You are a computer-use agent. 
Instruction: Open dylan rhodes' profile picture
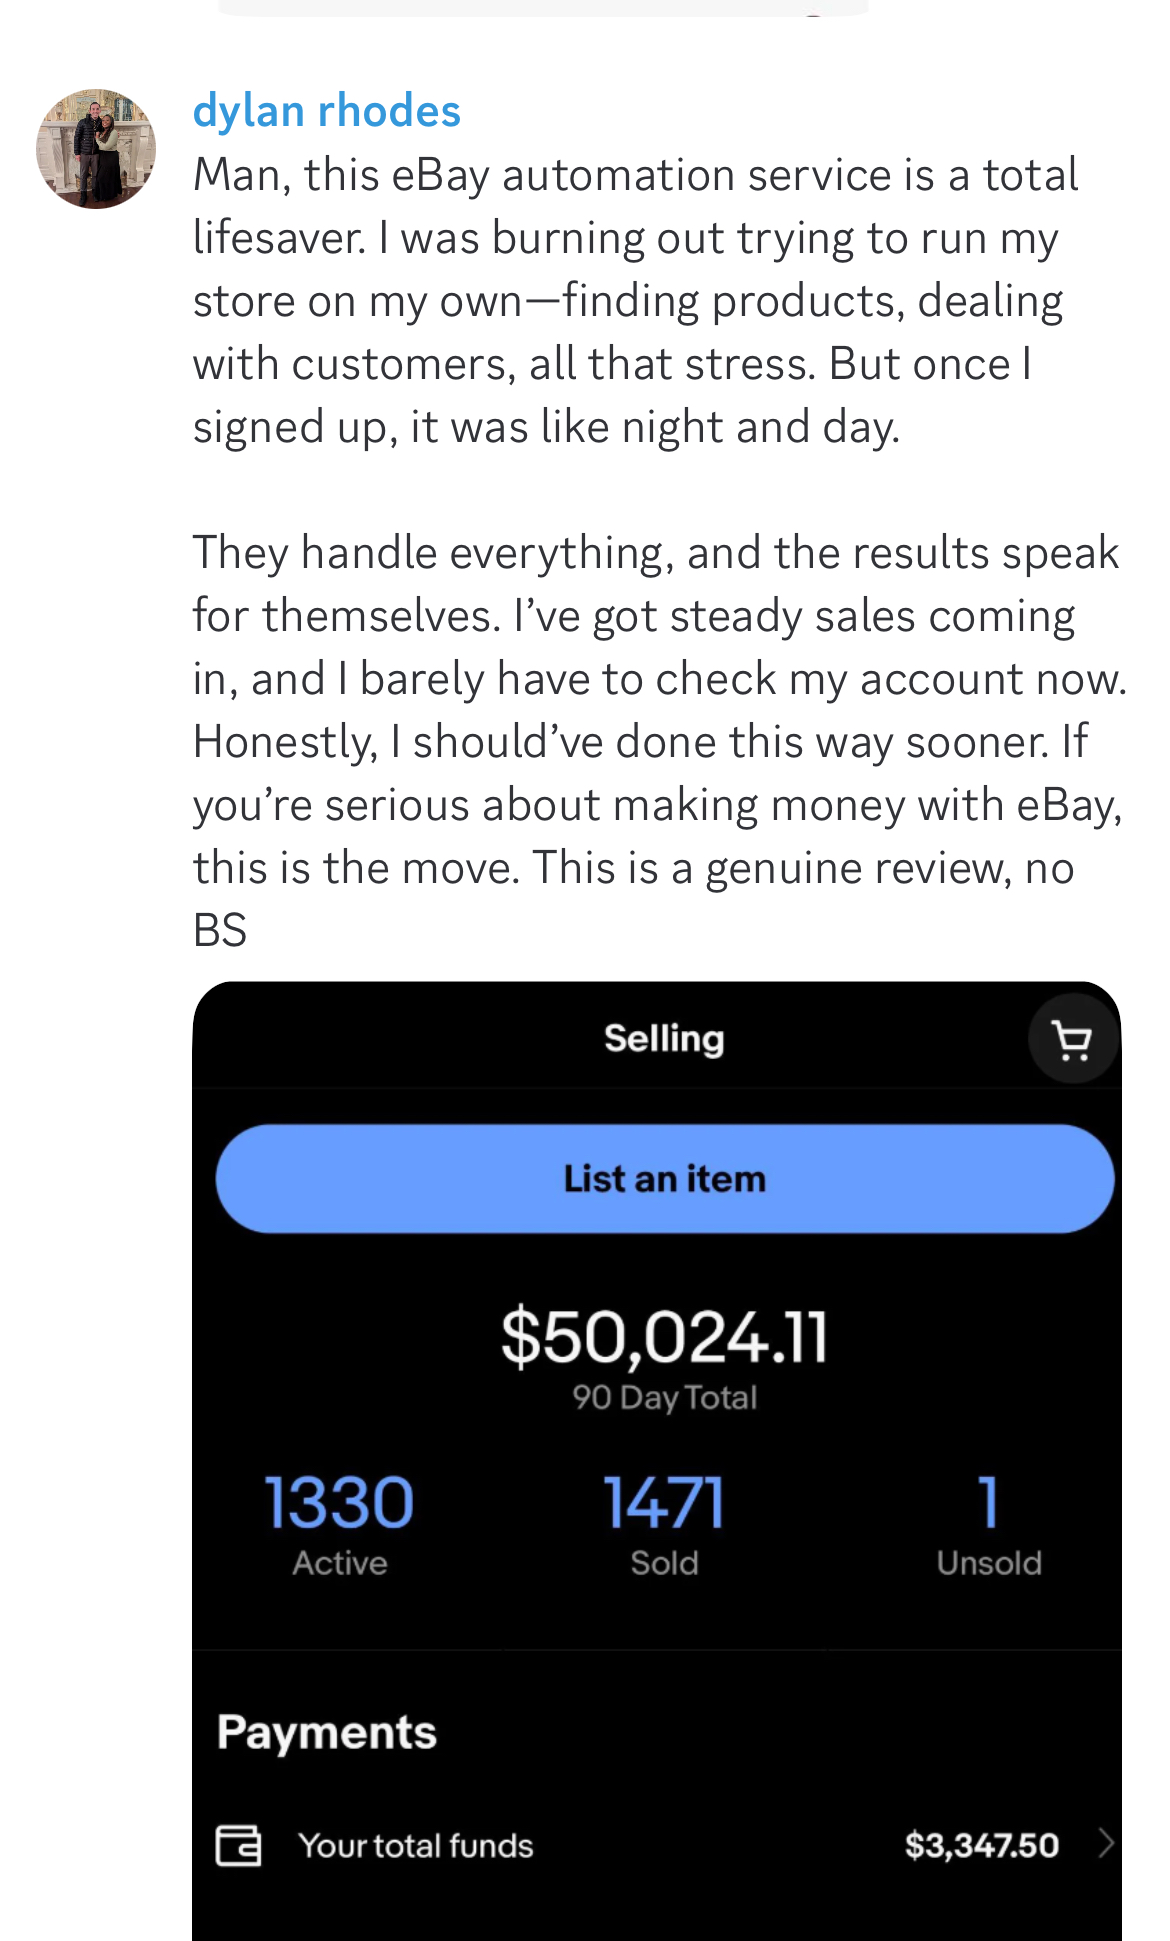(x=96, y=149)
